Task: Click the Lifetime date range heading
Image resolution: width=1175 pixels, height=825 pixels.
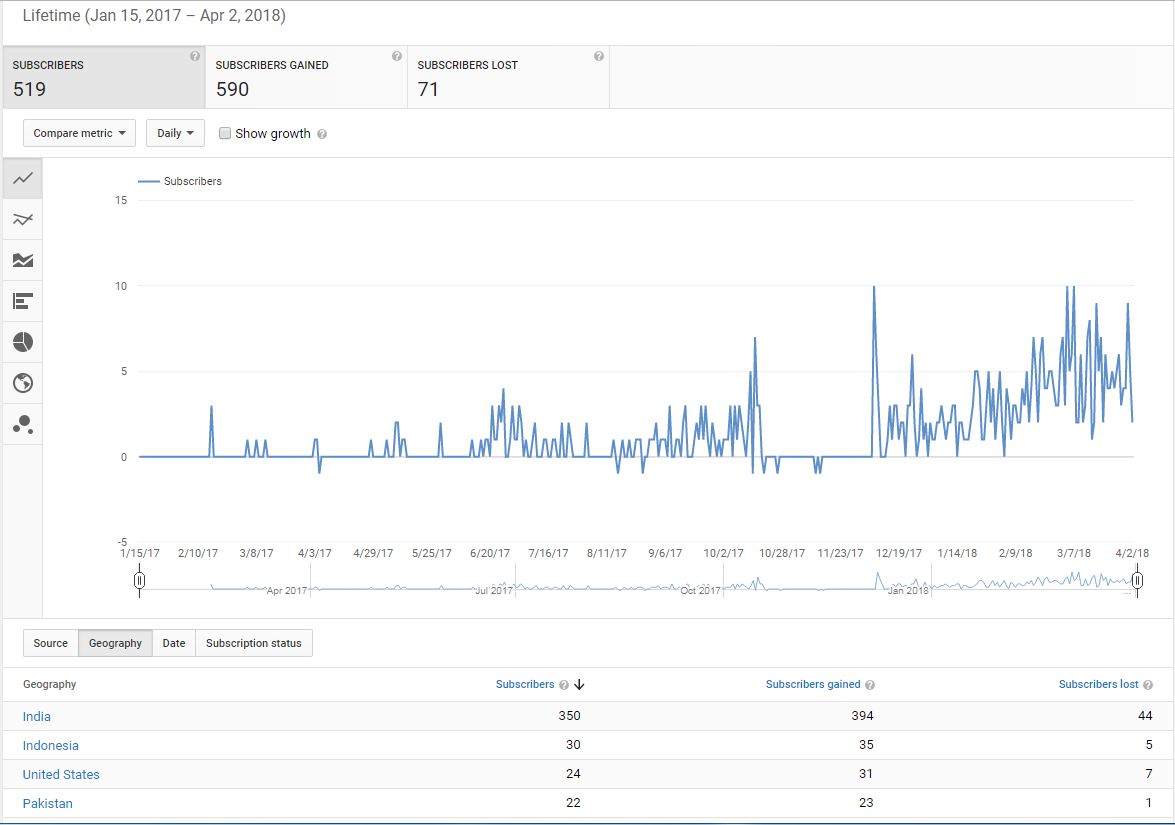Action: pos(154,16)
